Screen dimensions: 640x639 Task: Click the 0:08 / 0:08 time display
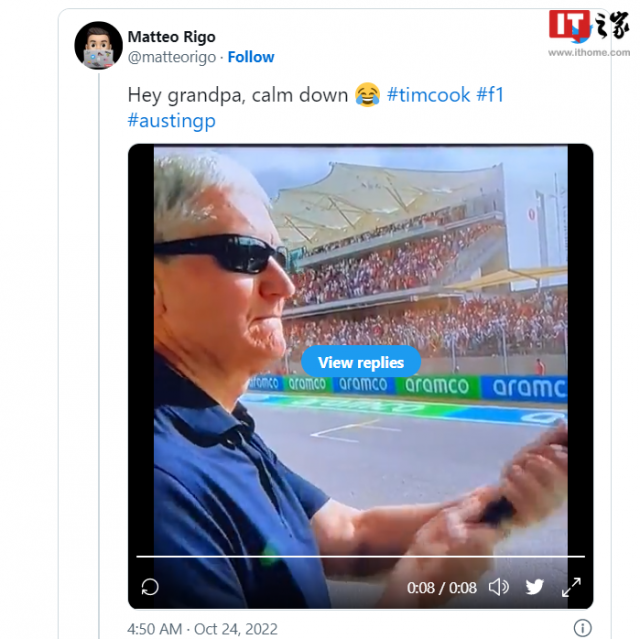(442, 588)
